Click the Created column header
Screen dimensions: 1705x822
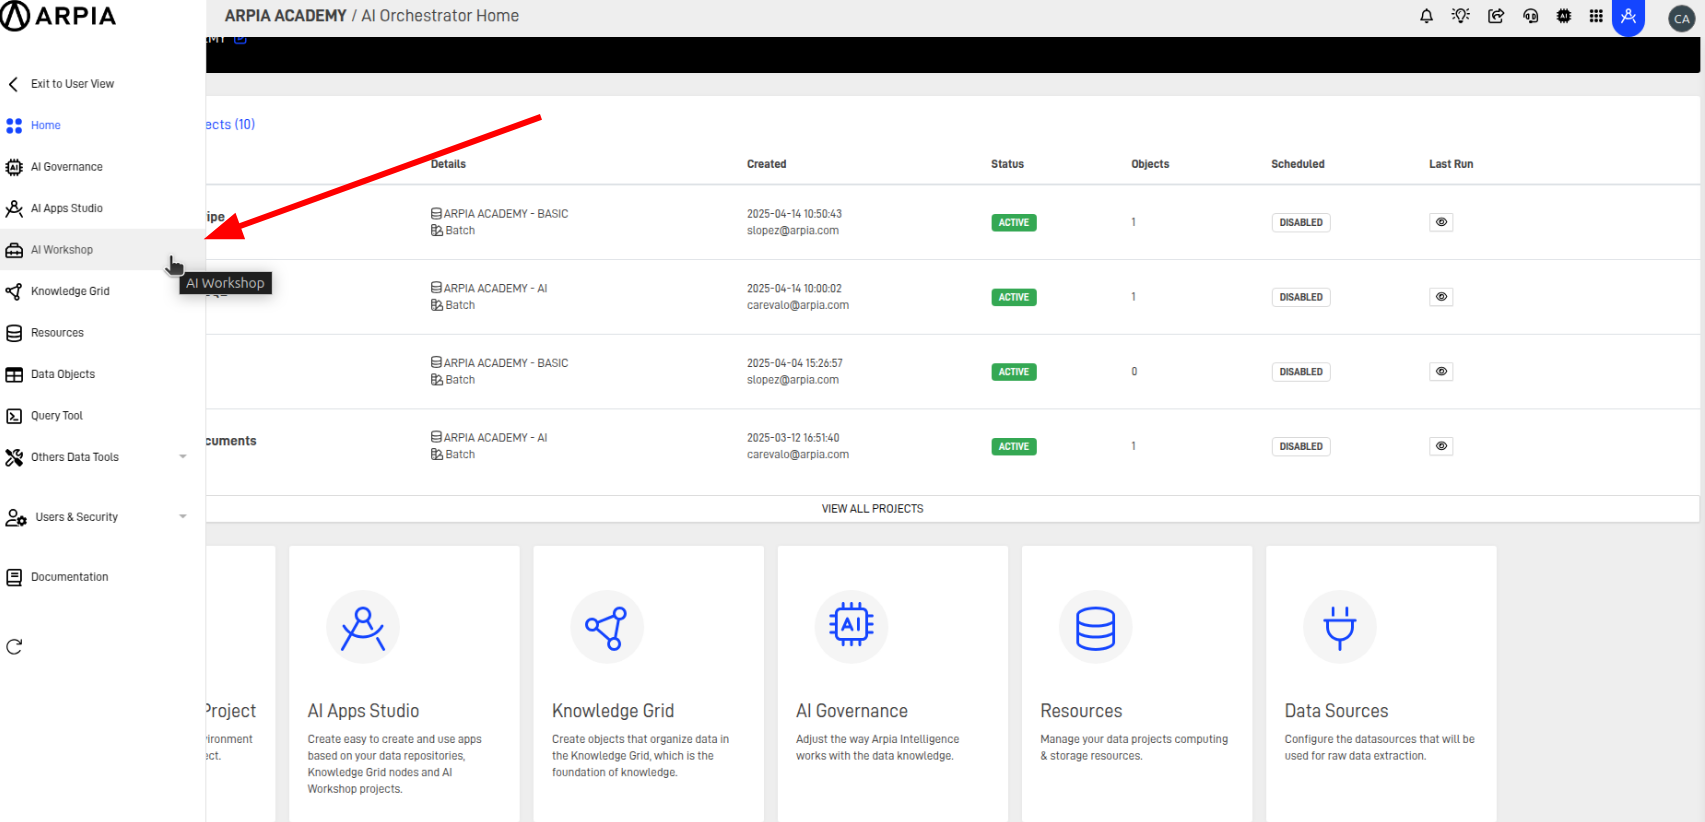pos(767,164)
